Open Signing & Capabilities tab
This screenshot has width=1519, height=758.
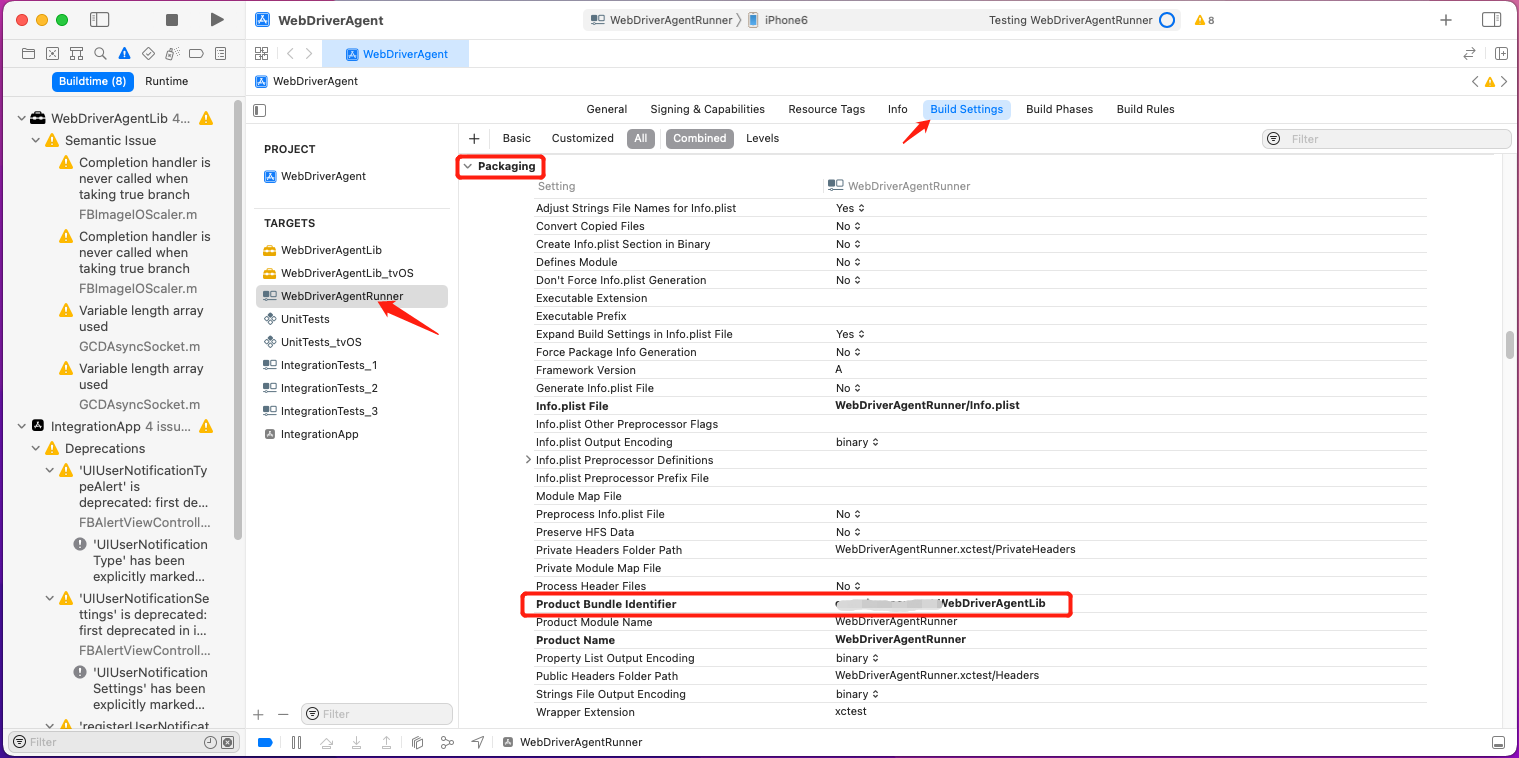click(707, 110)
